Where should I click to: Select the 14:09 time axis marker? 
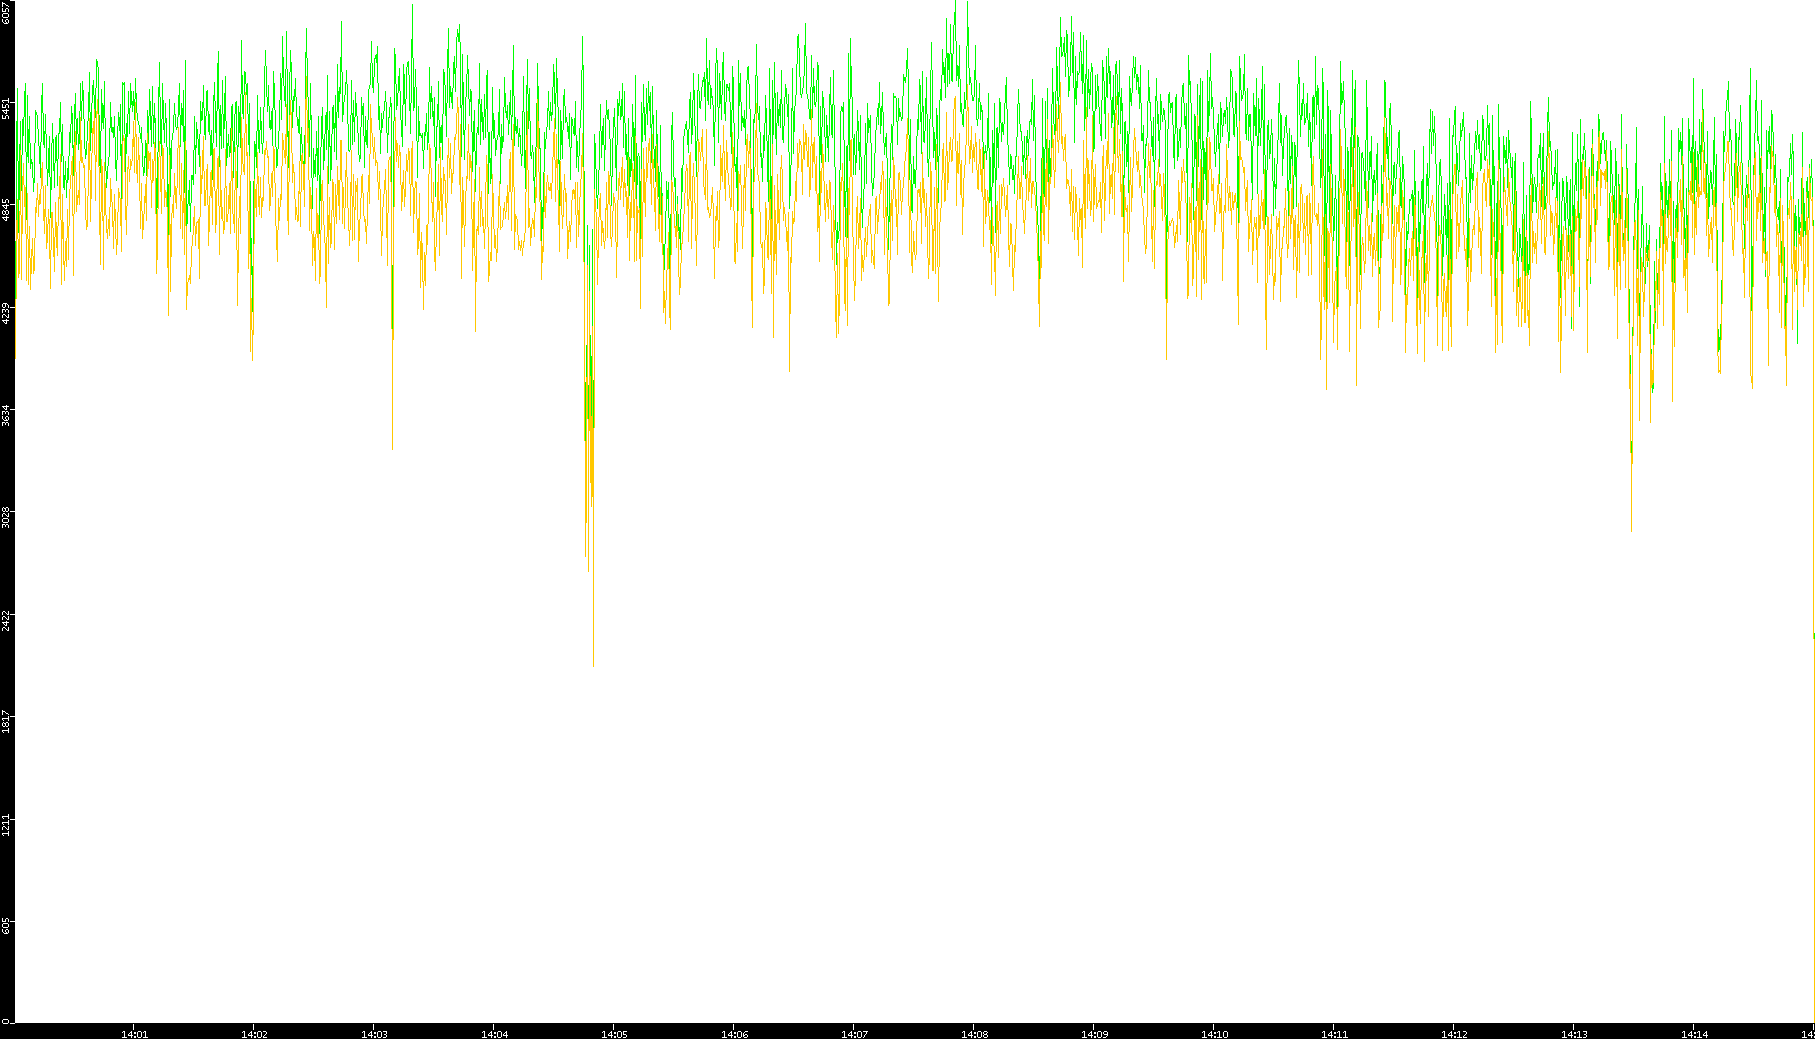pyautogui.click(x=1094, y=1033)
